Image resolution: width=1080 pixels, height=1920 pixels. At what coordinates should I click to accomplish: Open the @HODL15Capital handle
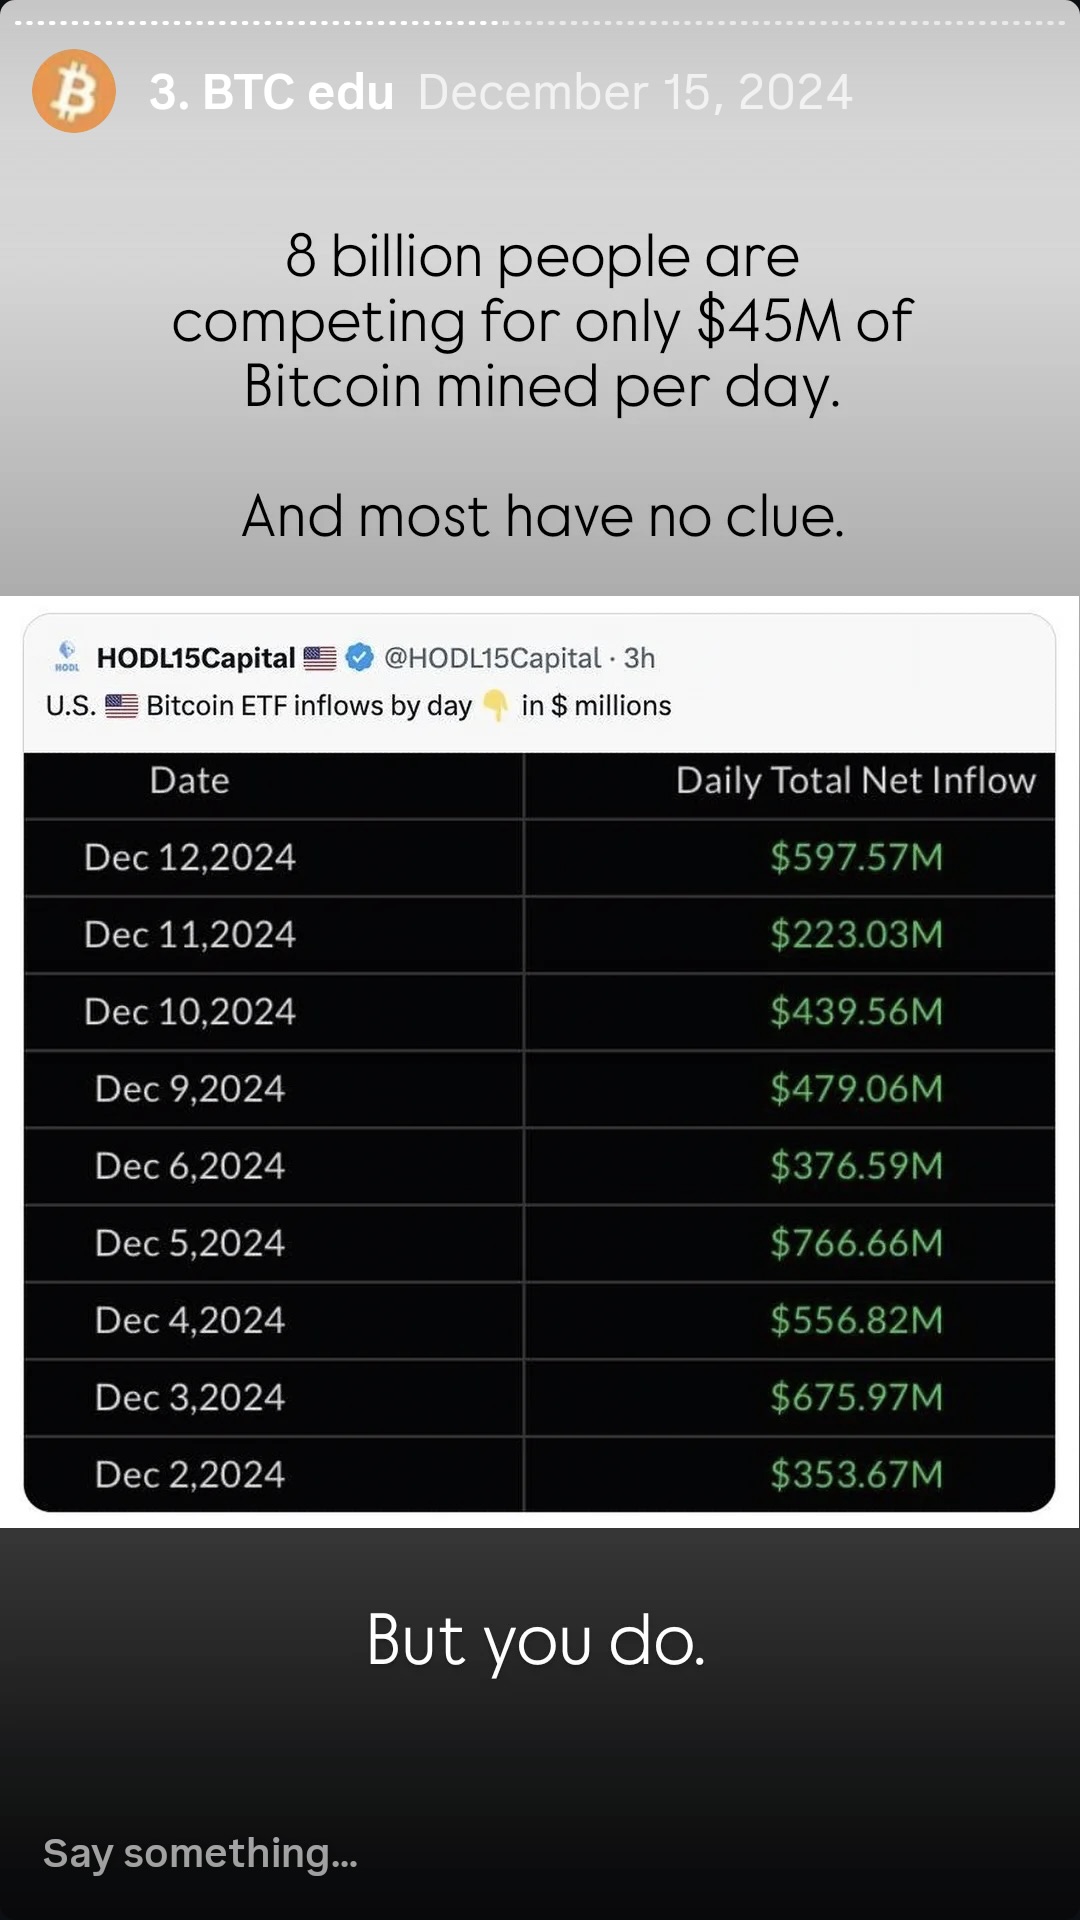click(x=492, y=658)
